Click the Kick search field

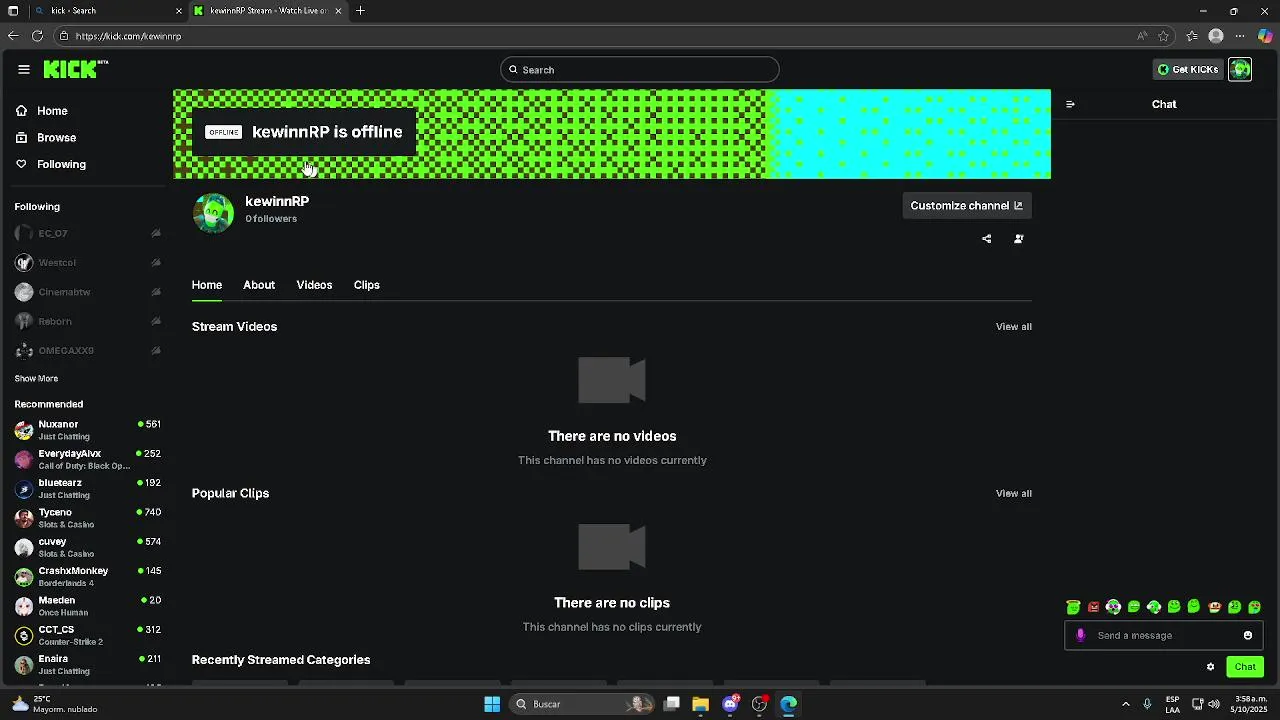pos(640,69)
